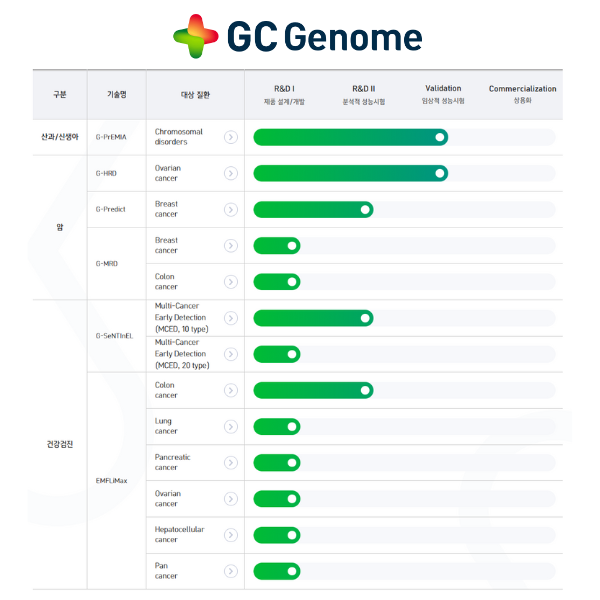
Task: Open the G-Predict Breast cancer arrow
Action: point(231,209)
